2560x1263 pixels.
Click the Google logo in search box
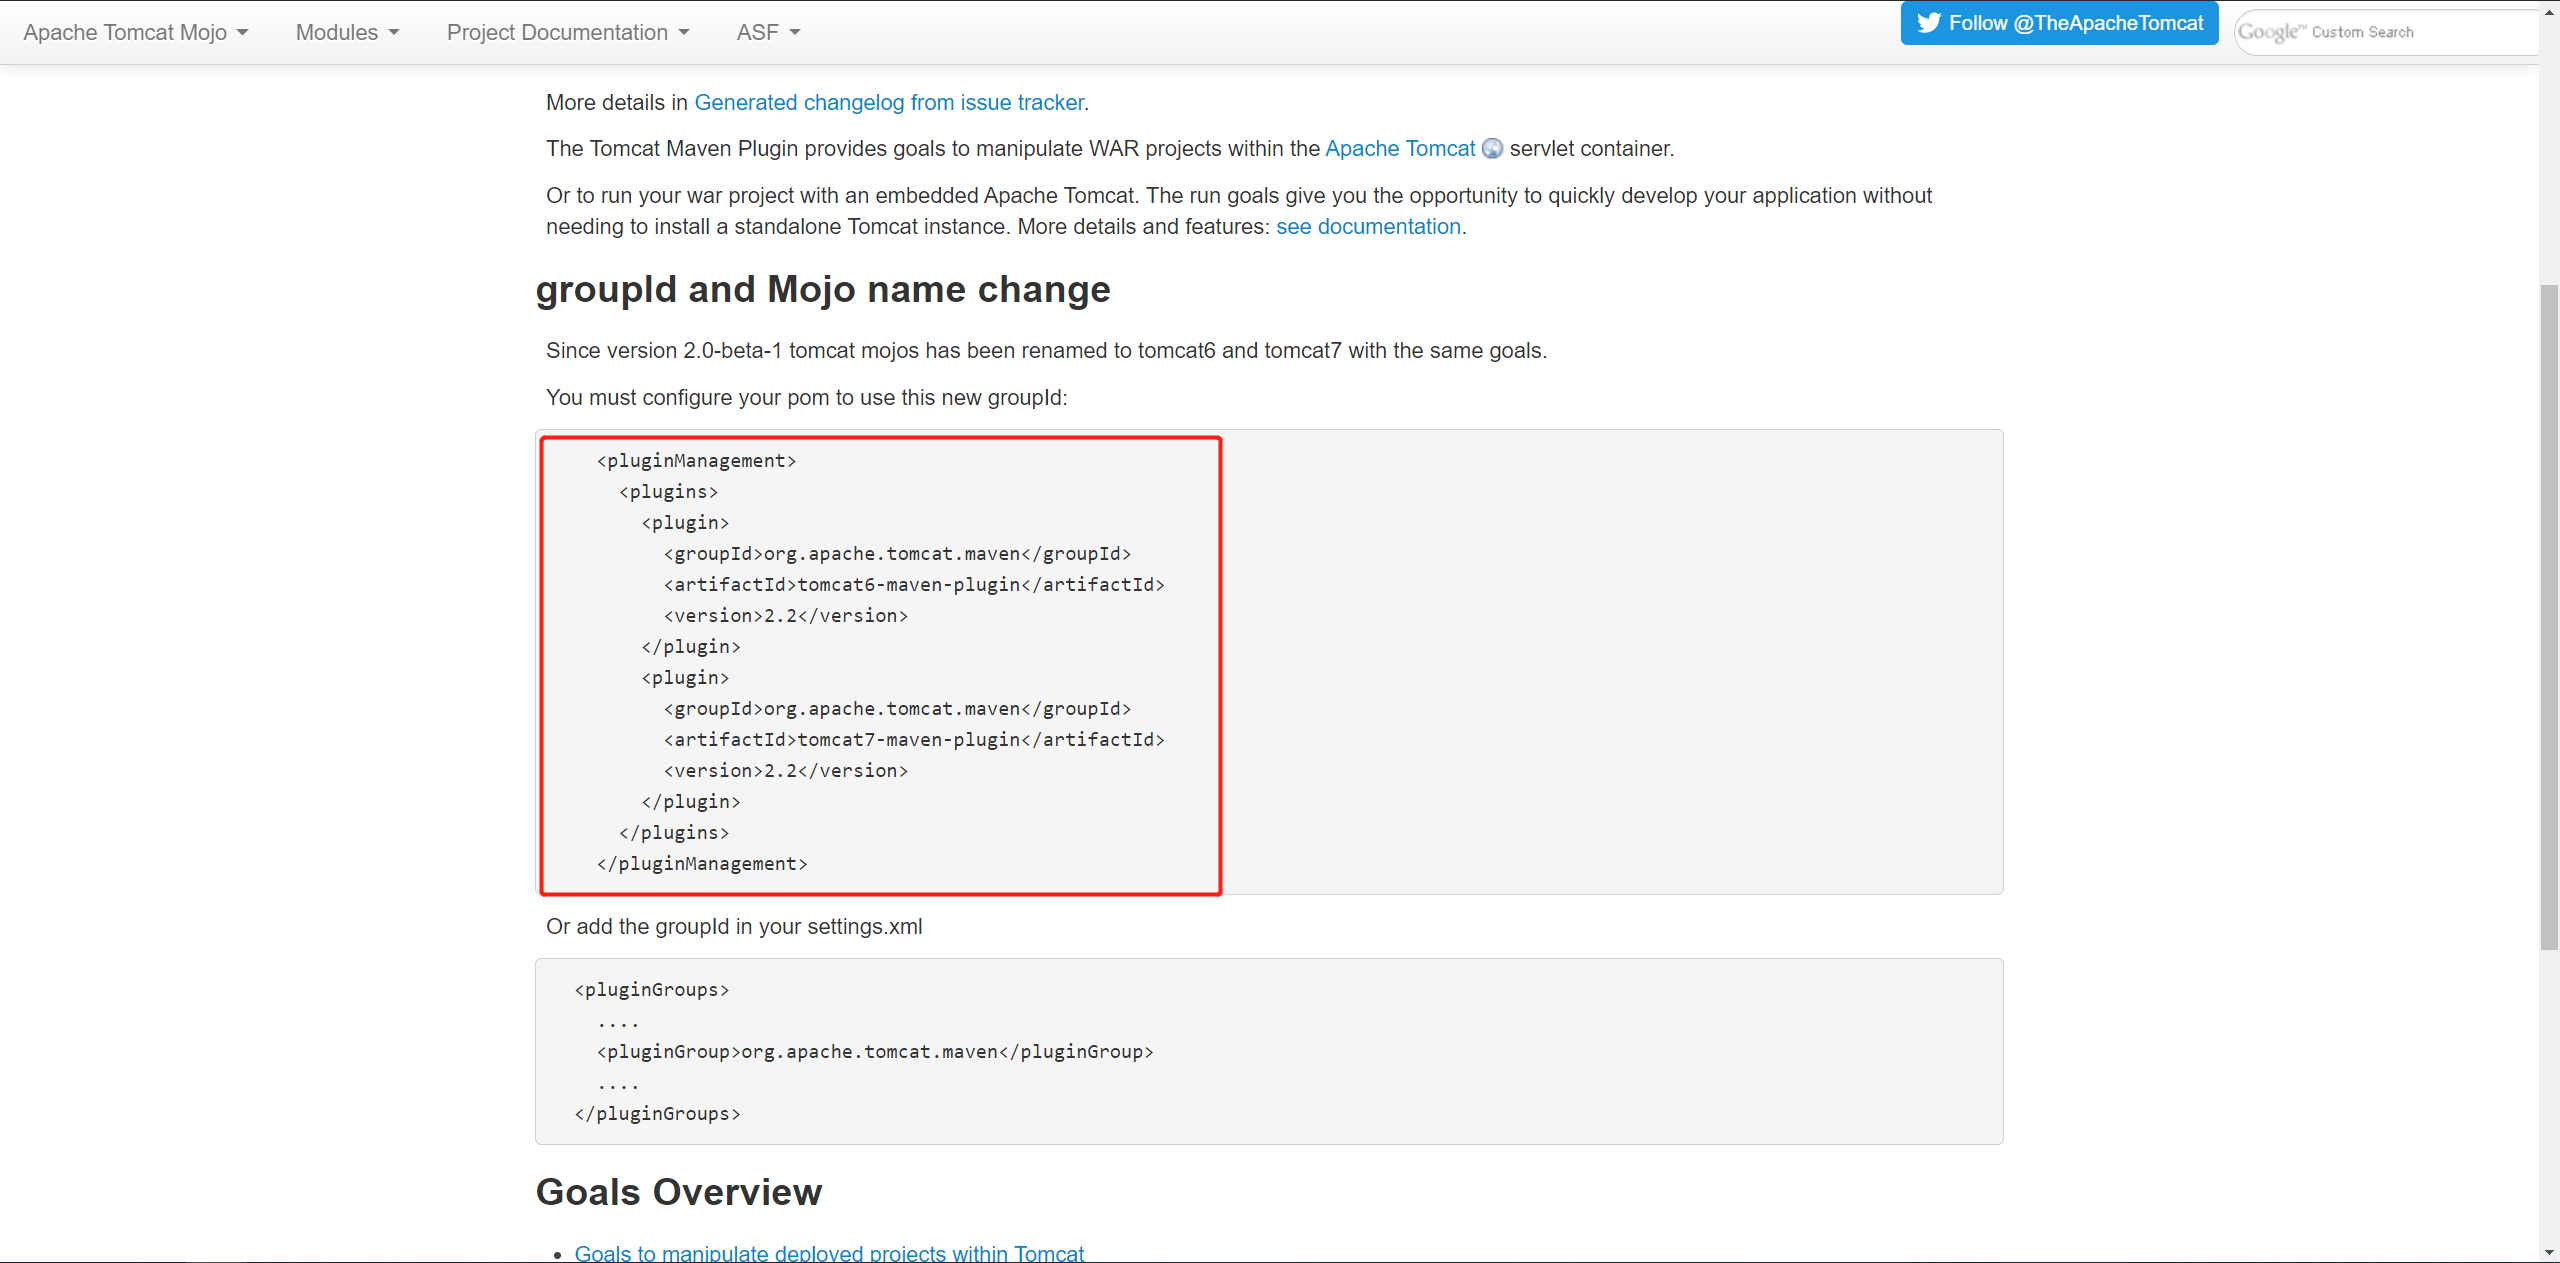(x=2268, y=32)
